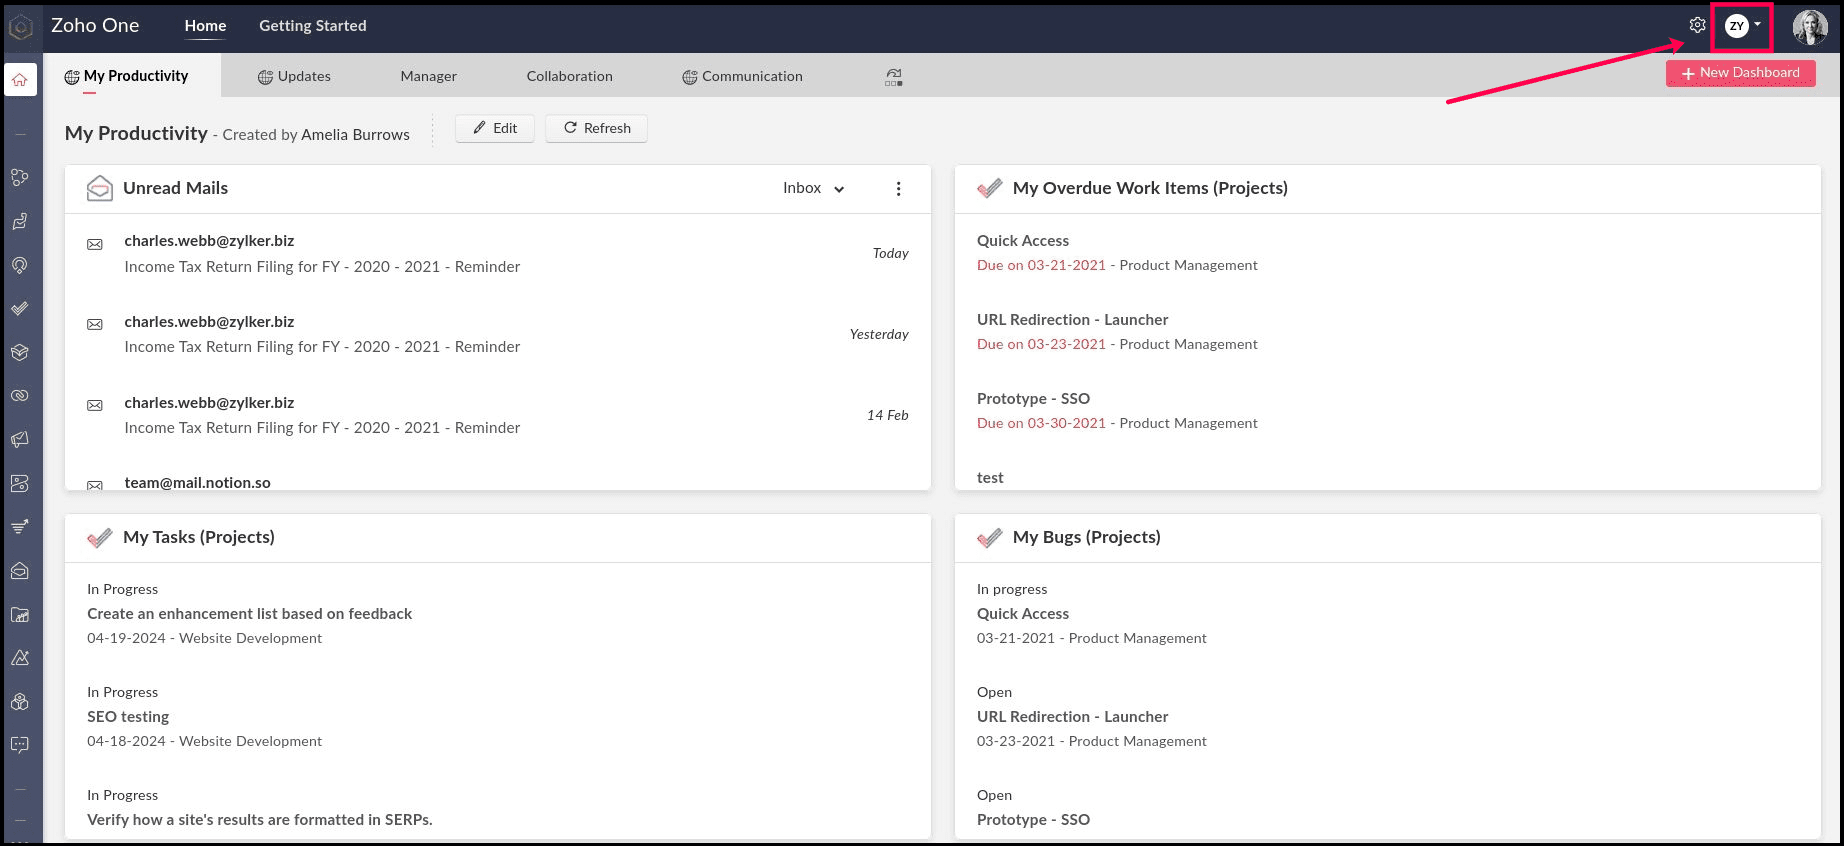The height and width of the screenshot is (846, 1844).
Task: Click the overdue item named test
Action: point(990,478)
